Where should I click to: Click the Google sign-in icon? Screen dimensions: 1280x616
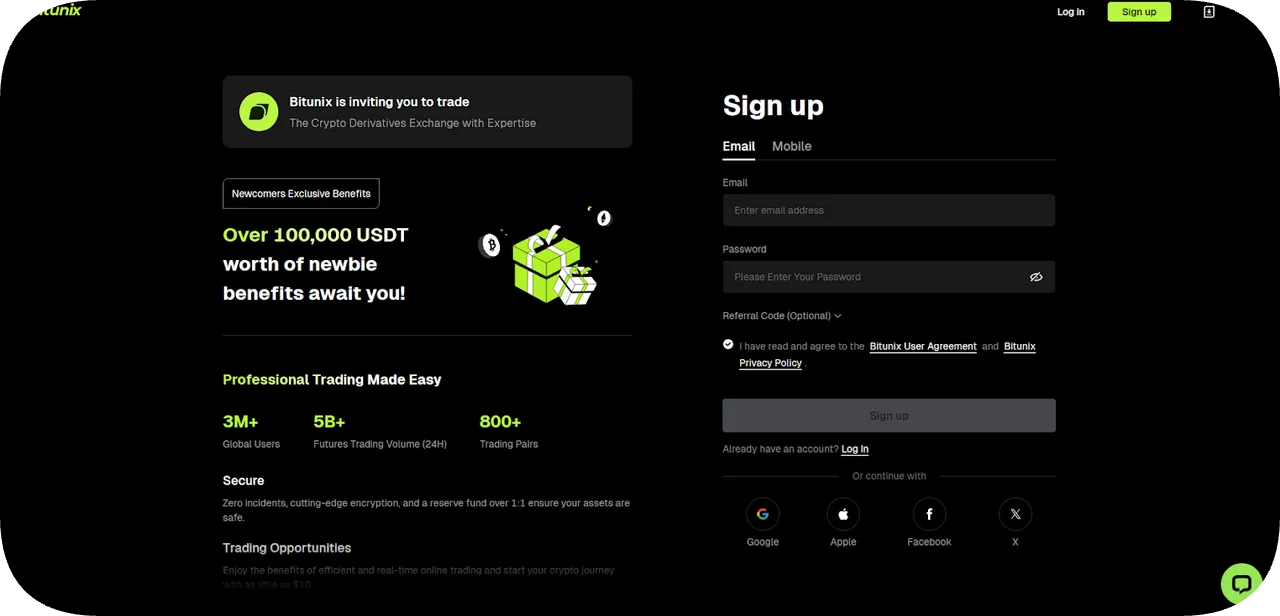pos(762,514)
